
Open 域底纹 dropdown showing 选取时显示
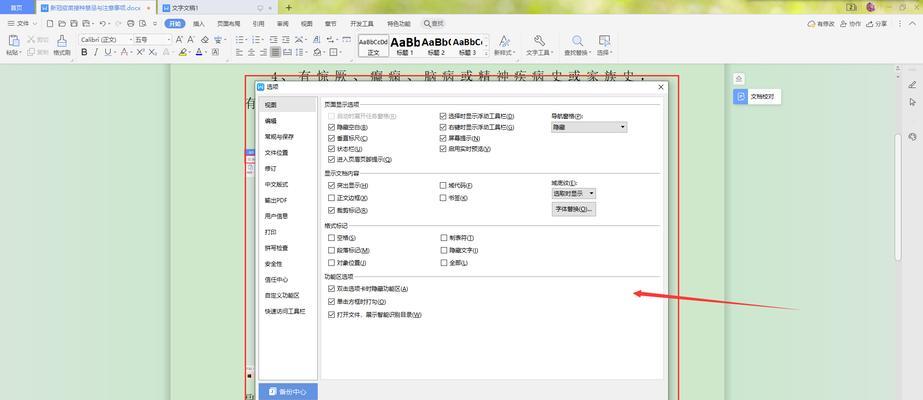pos(573,193)
